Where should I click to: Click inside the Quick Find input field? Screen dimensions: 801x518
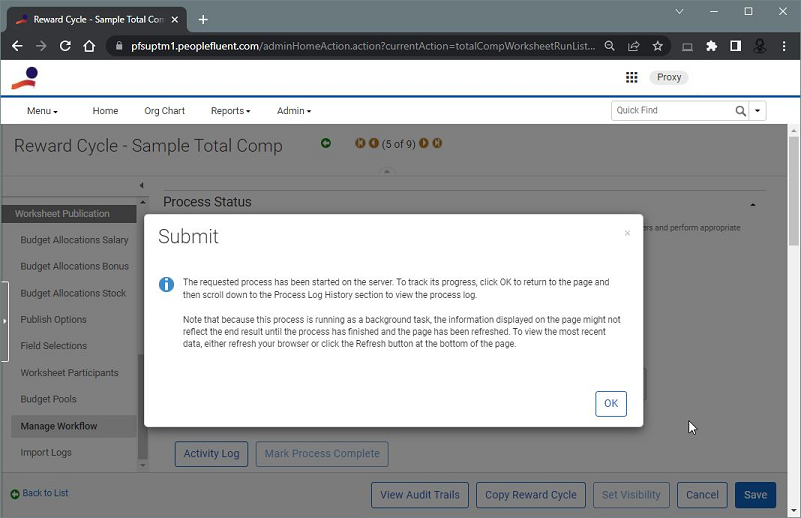(x=670, y=111)
